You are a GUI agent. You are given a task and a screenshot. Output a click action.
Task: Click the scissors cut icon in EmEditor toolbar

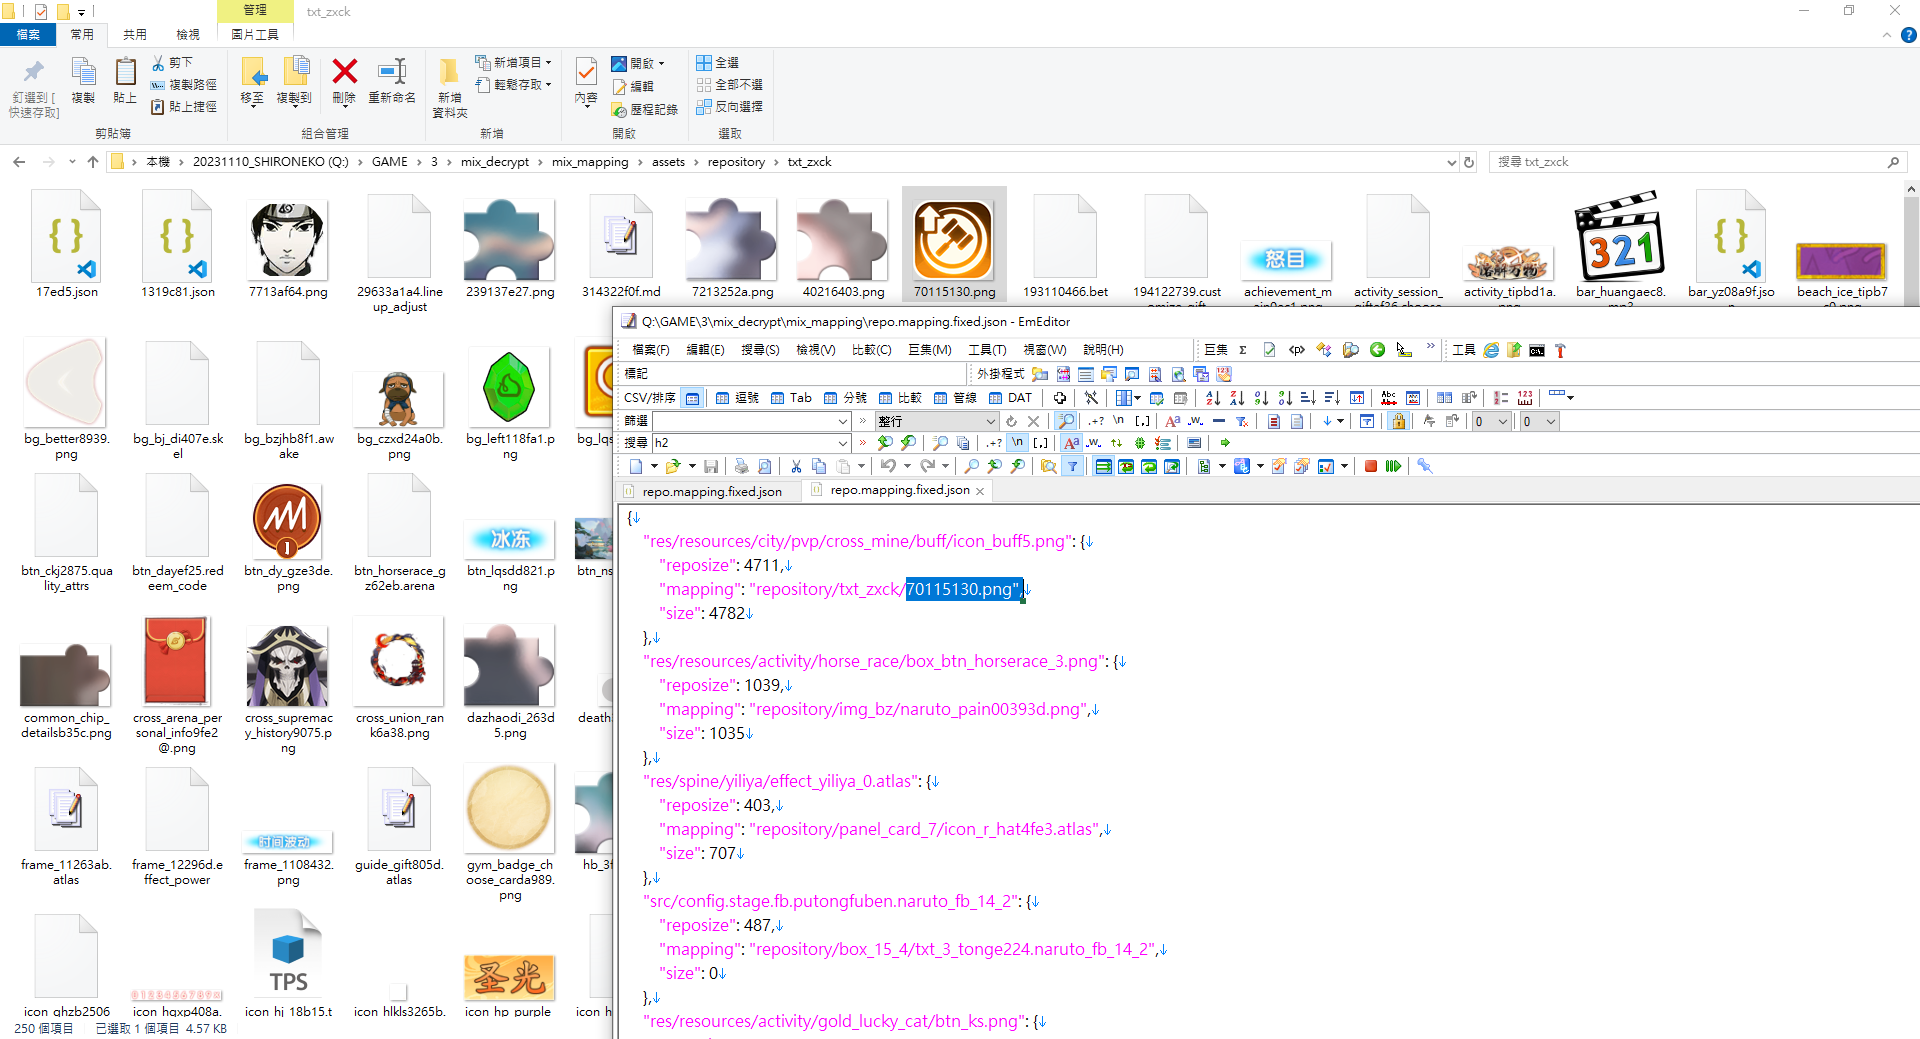click(x=796, y=467)
